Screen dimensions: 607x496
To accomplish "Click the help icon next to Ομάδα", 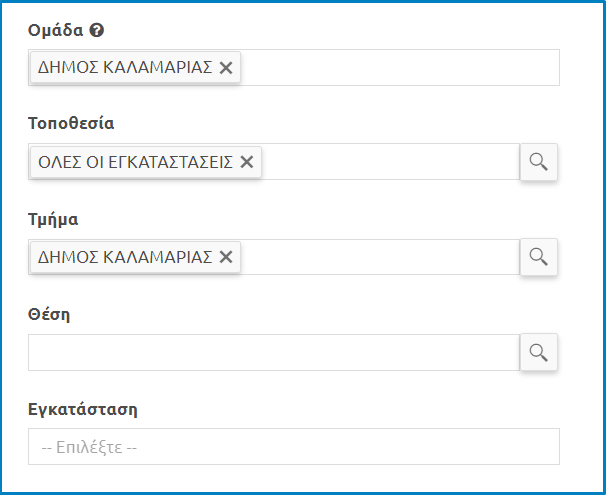I will 98,30.
